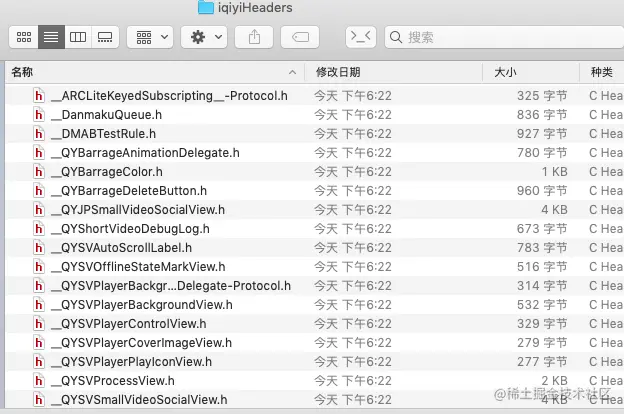Image resolution: width=624 pixels, height=414 pixels.
Task: Select the __QYSVProcessView.h file name
Action: [113, 381]
